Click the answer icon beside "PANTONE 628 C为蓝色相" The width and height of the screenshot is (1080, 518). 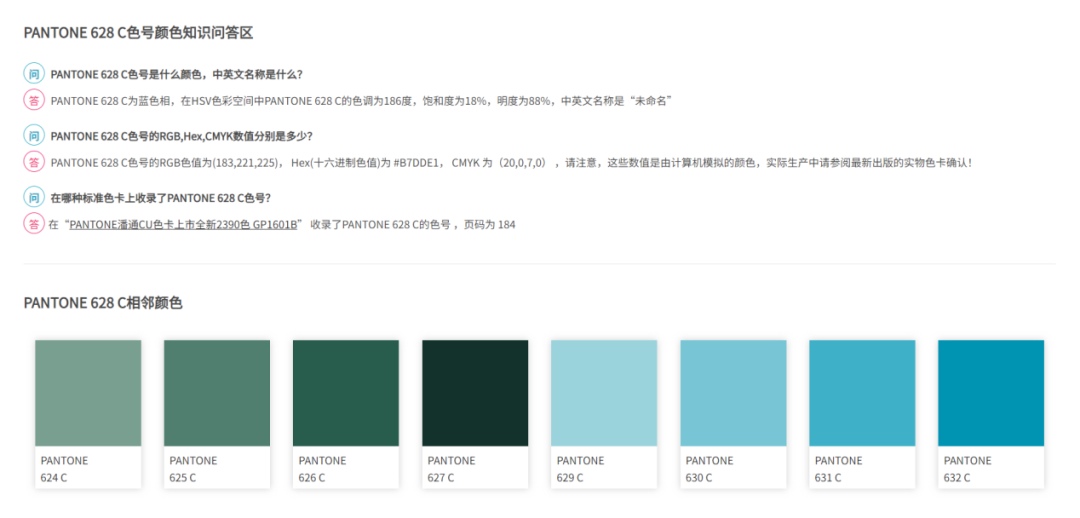click(34, 100)
